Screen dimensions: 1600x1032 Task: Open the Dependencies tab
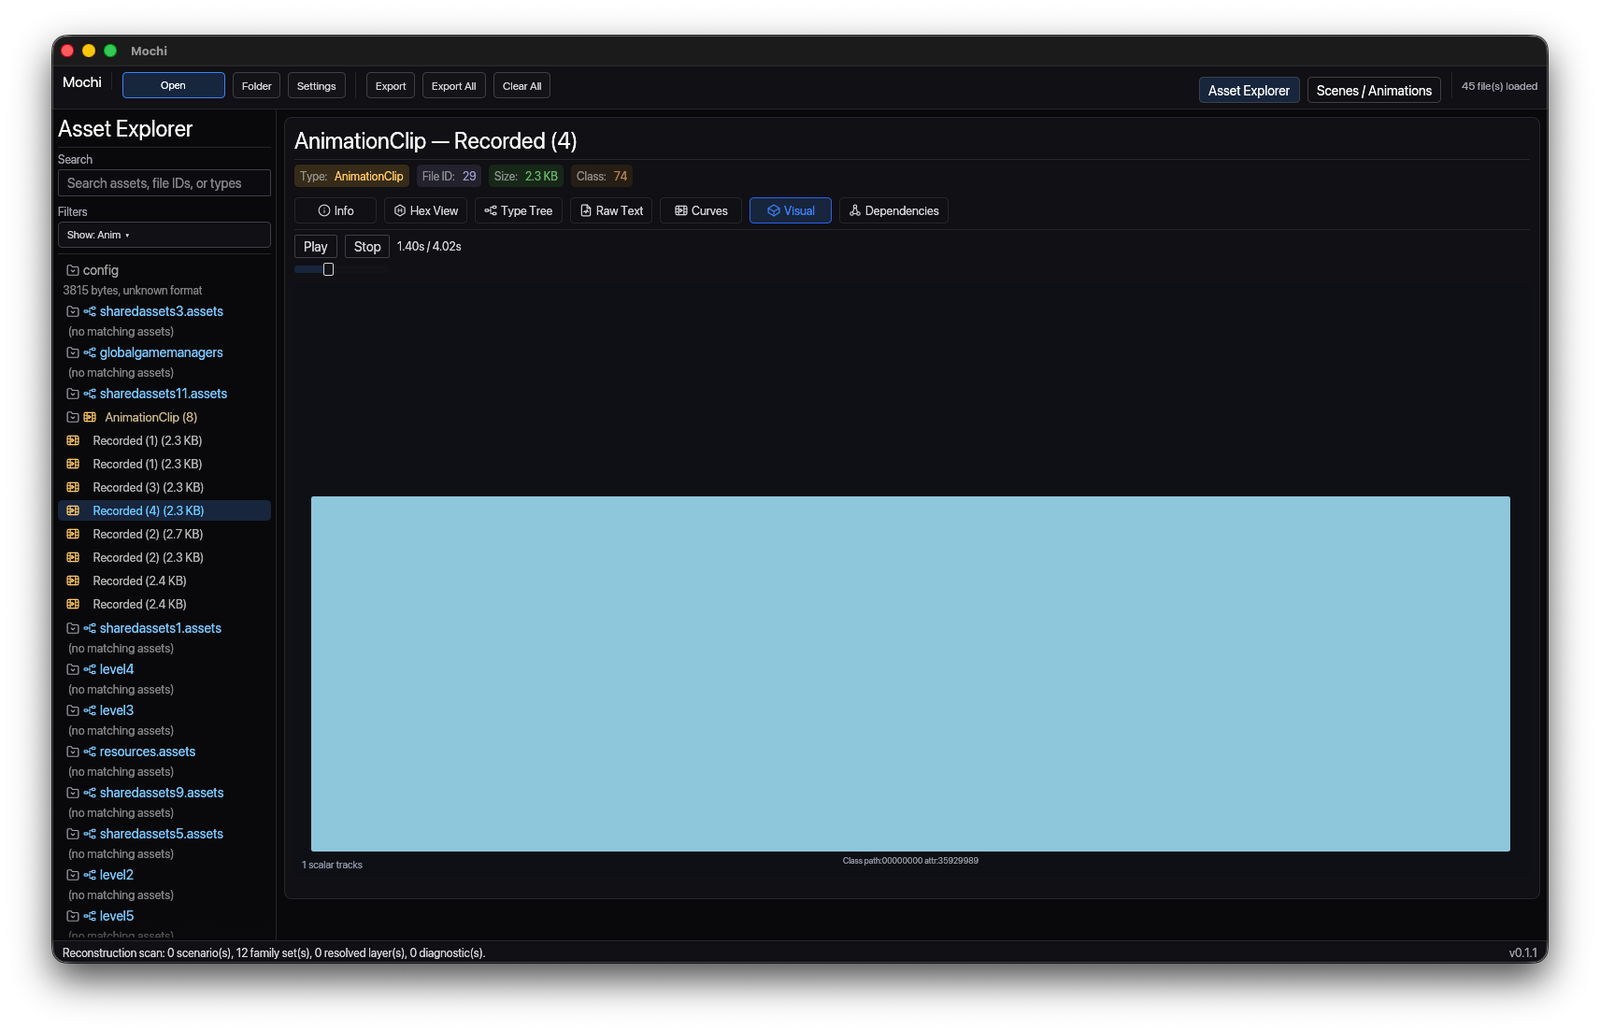point(893,210)
